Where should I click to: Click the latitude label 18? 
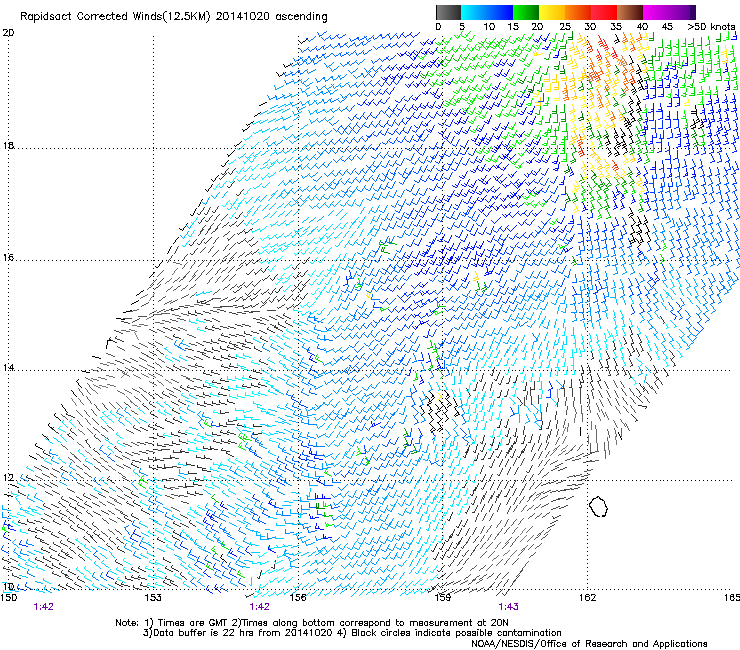pos(8,145)
